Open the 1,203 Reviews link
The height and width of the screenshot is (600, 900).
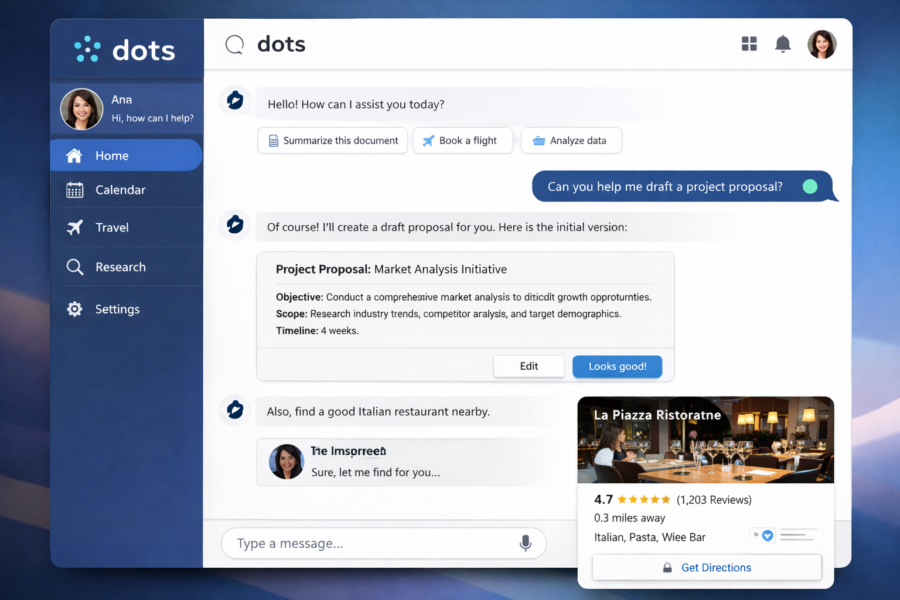(714, 500)
